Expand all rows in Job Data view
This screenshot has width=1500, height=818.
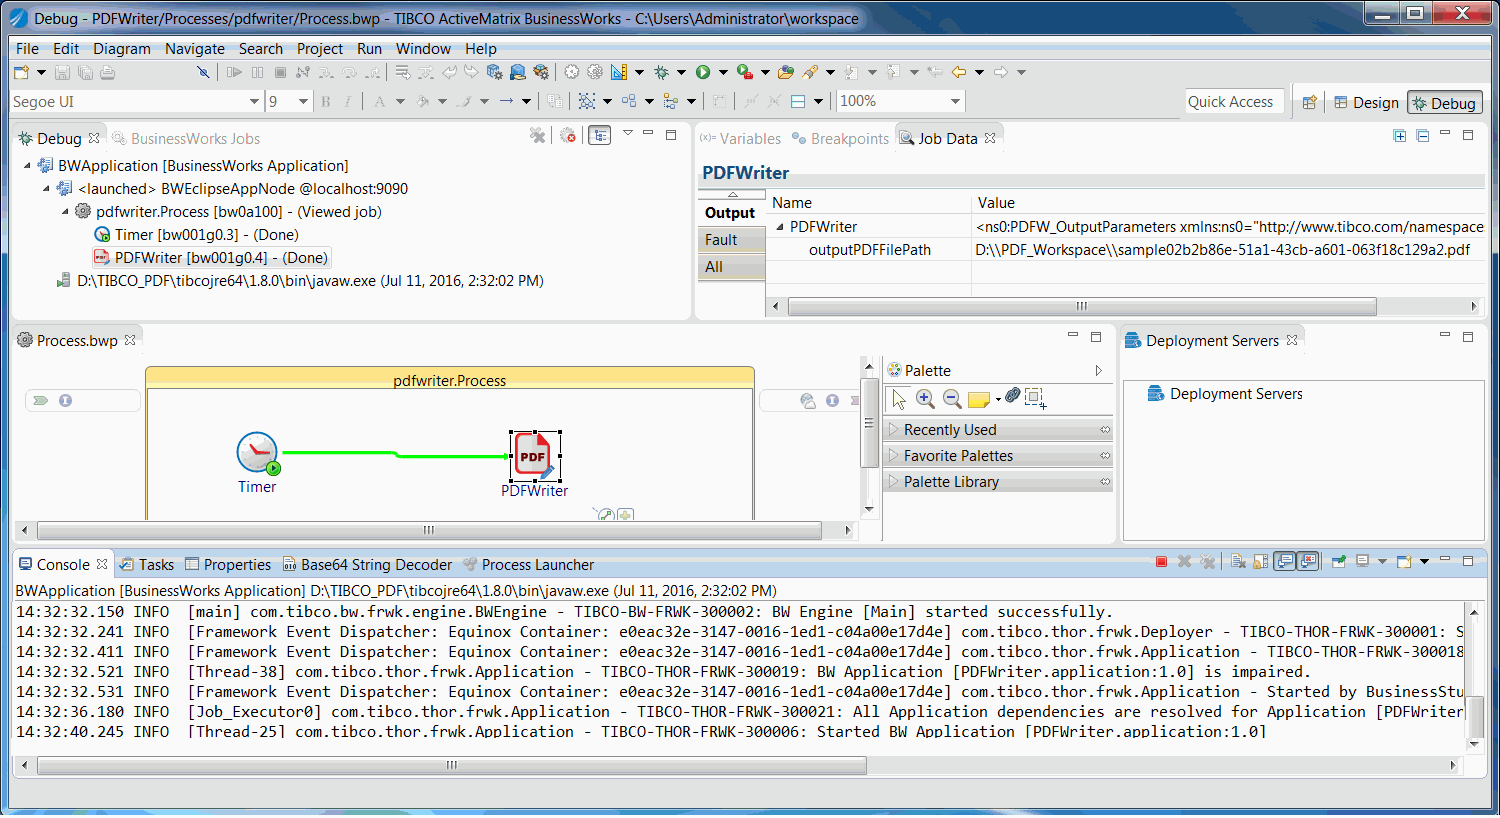coord(1400,137)
